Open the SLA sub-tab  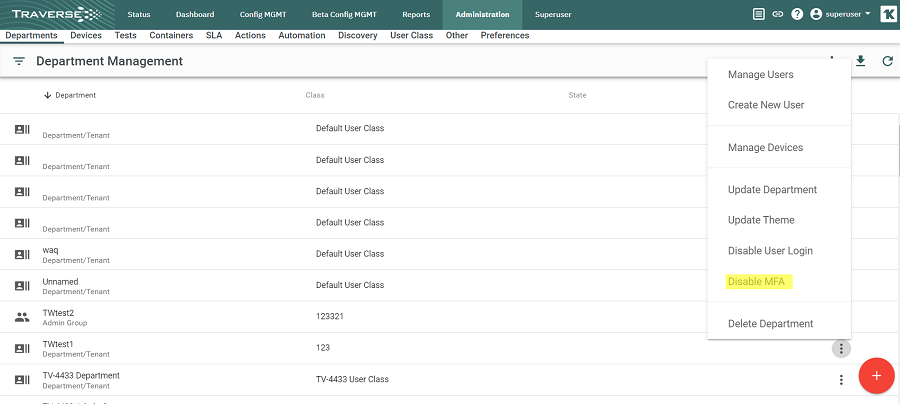(x=214, y=36)
